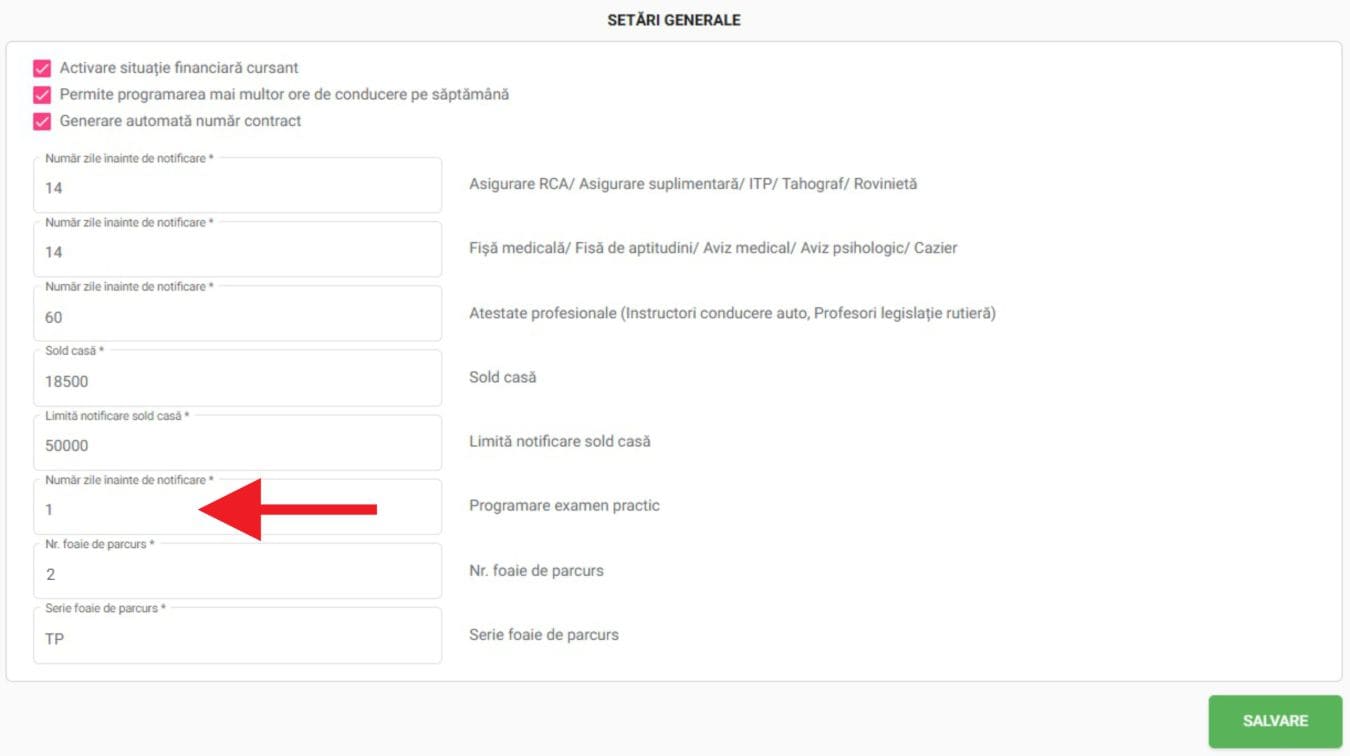Click the SETĂRI GENERALE heading
The height and width of the screenshot is (756, 1350).
click(674, 20)
